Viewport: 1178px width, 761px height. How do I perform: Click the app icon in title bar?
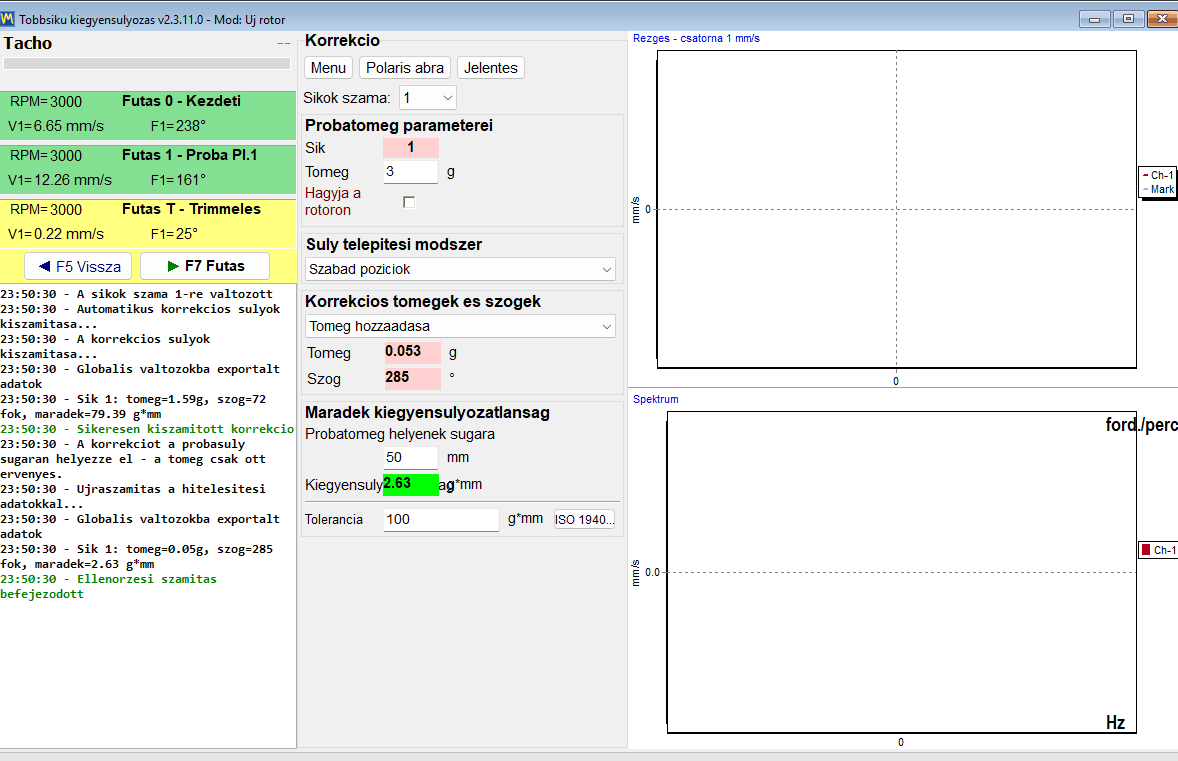(x=8, y=19)
